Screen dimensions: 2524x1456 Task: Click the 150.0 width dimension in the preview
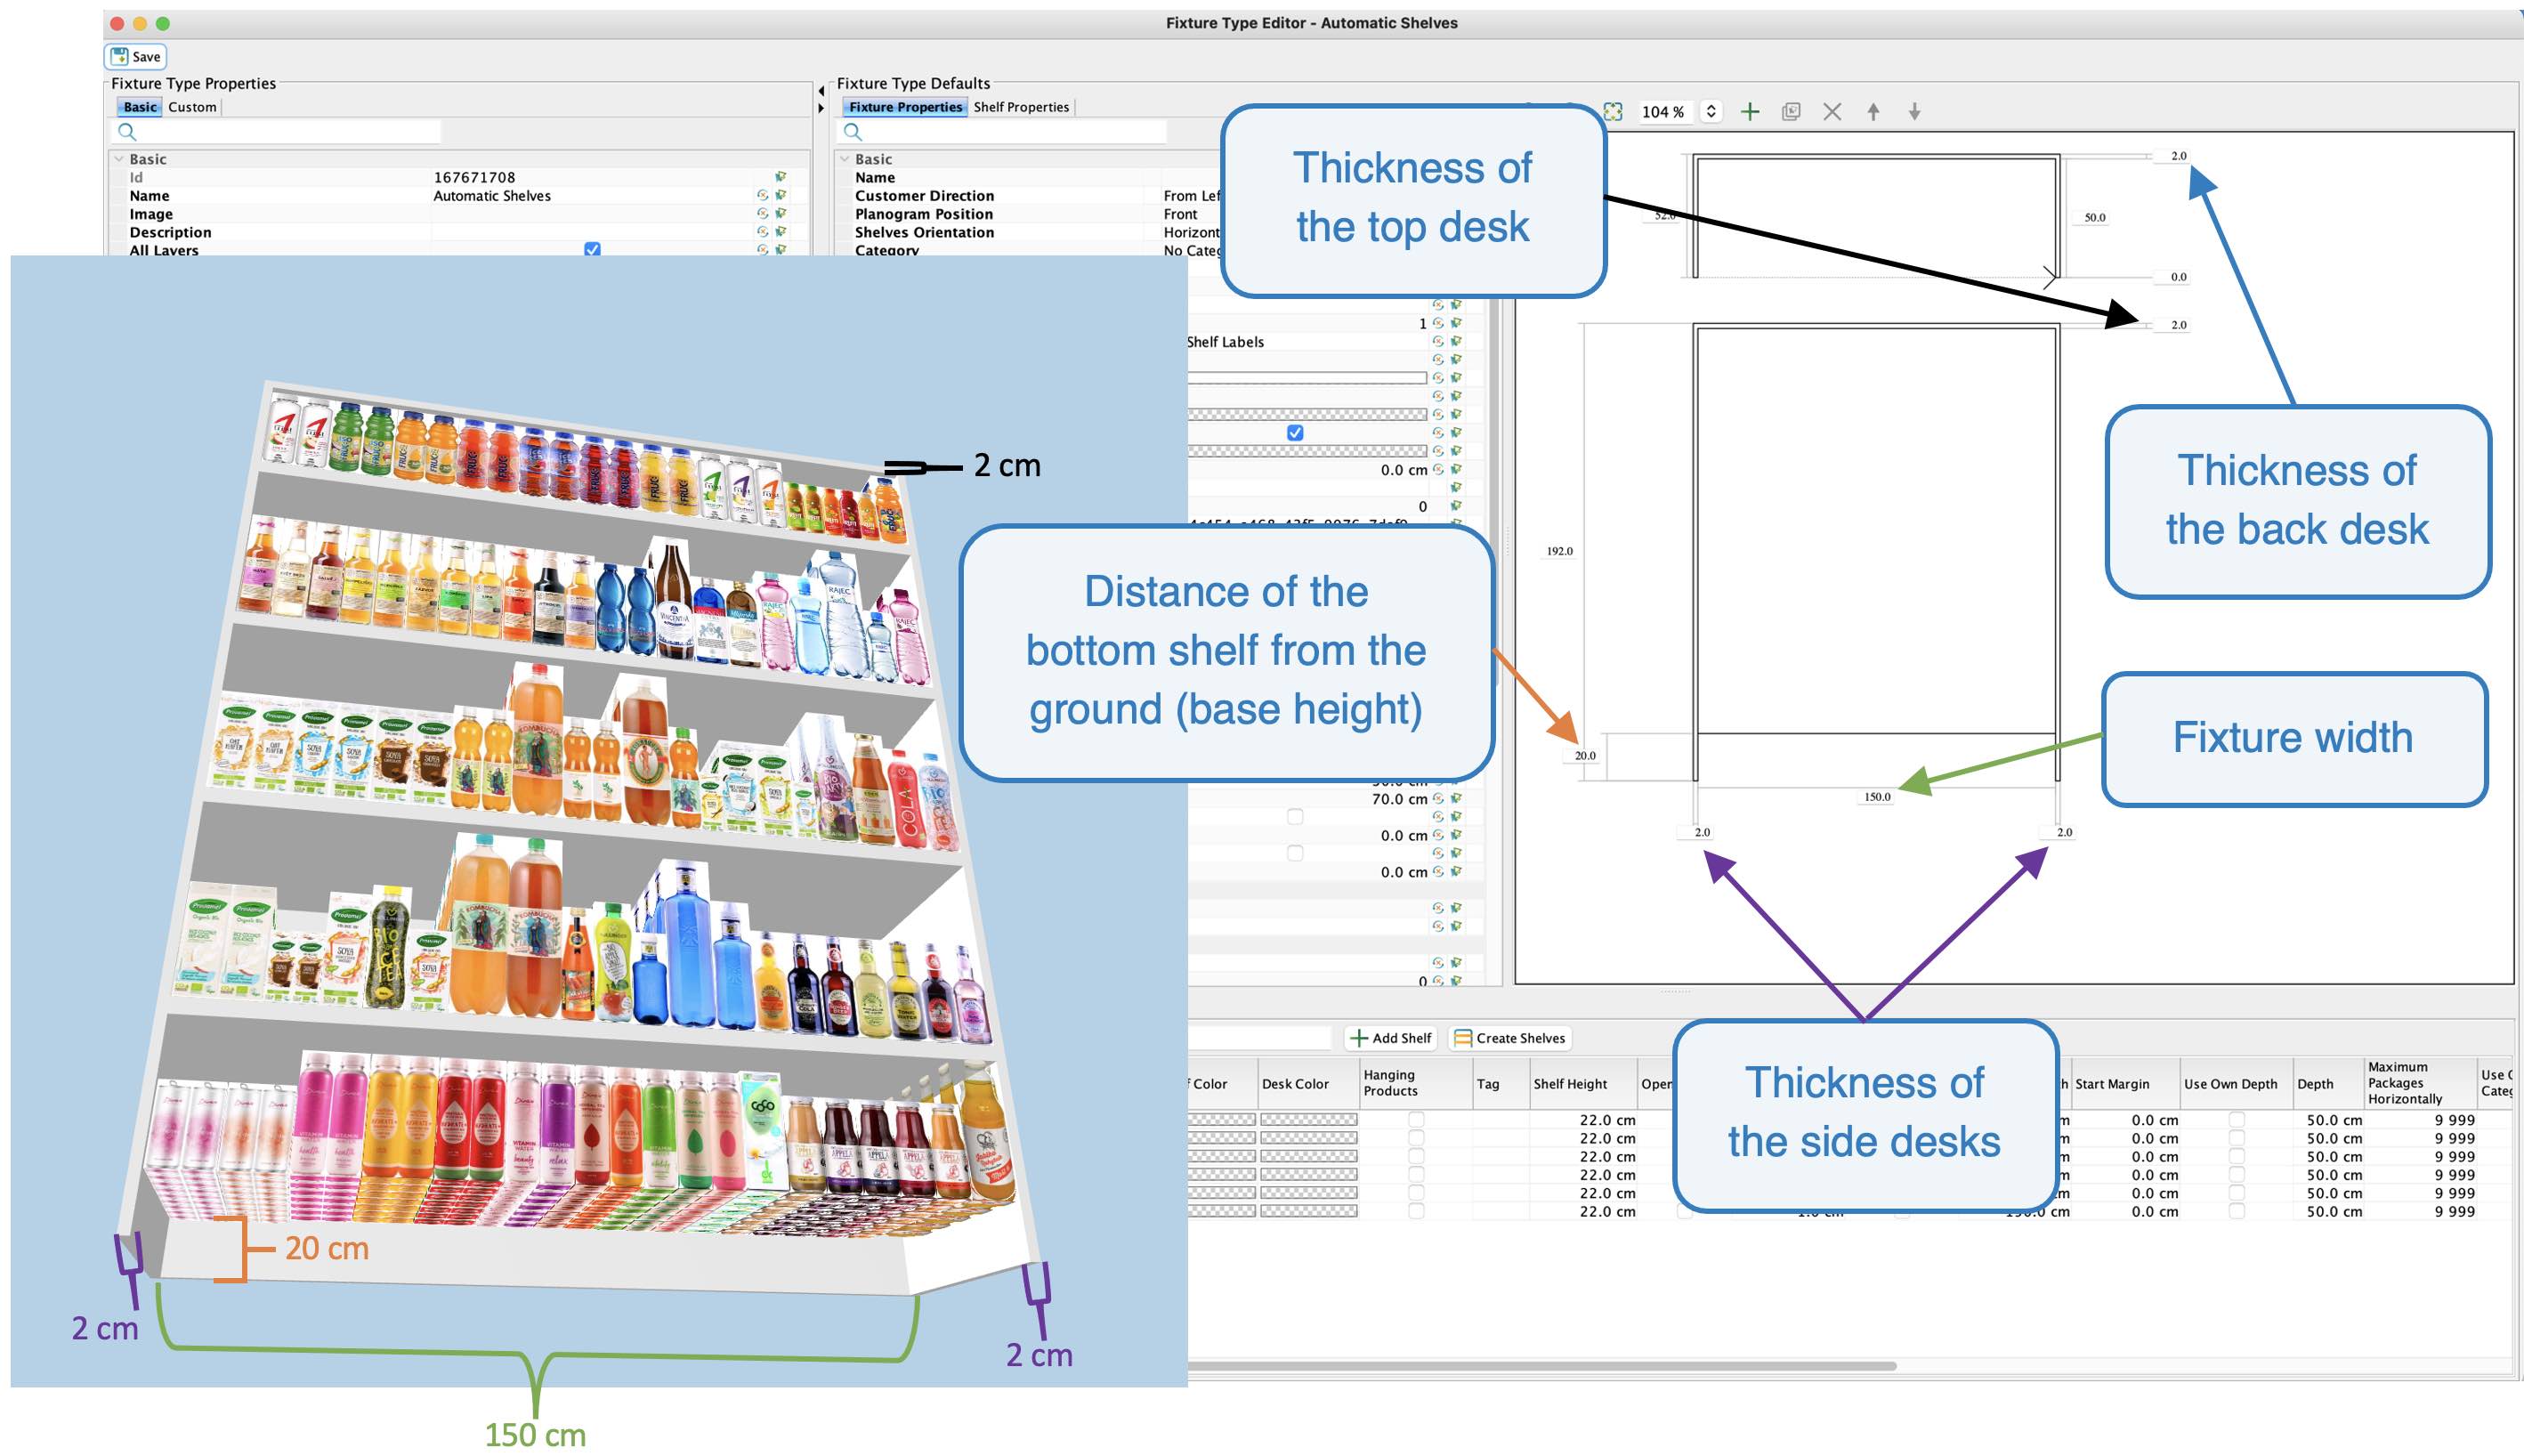pyautogui.click(x=1877, y=797)
